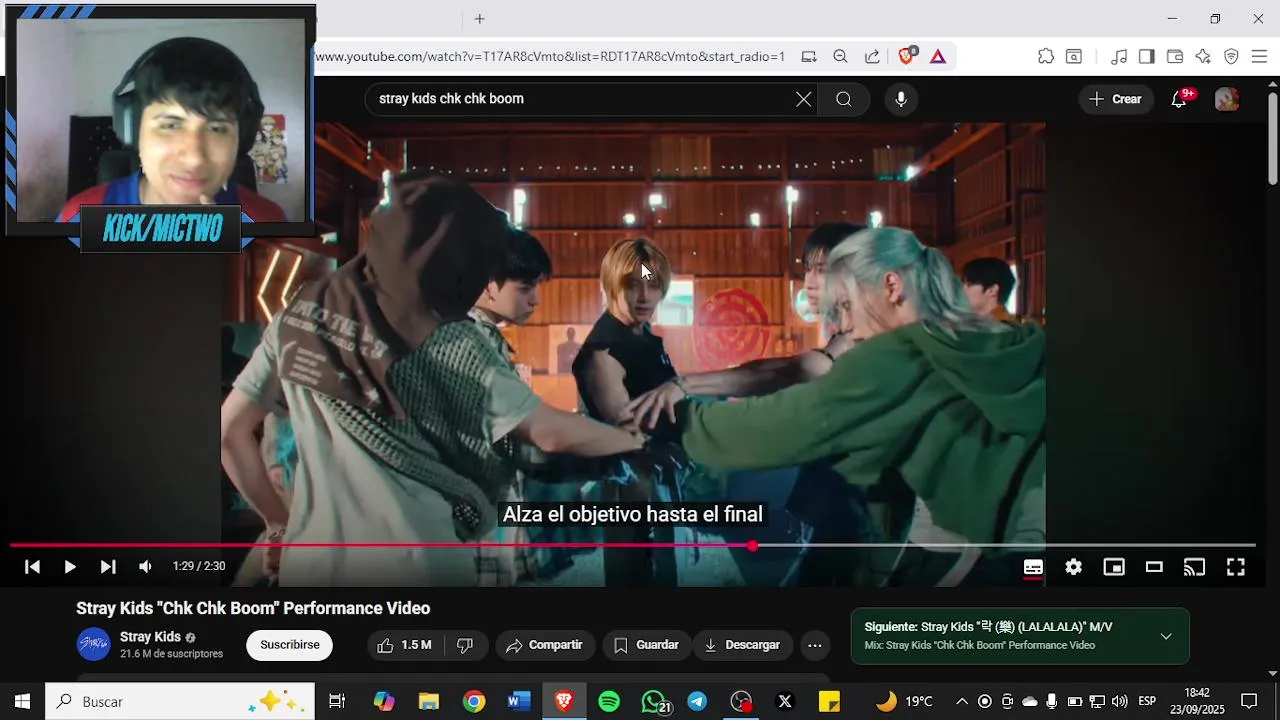Click the Suscribirse button
The width and height of the screenshot is (1280, 720).
290,645
